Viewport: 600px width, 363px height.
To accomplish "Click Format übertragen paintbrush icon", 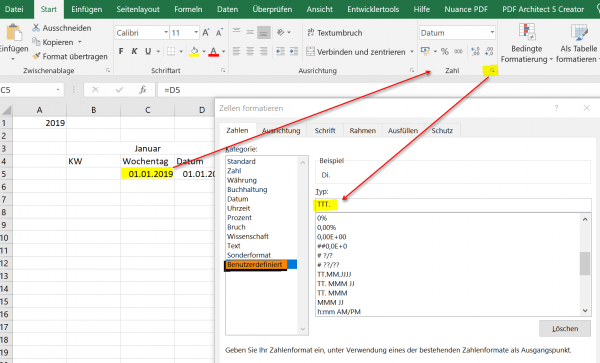I will click(36, 56).
